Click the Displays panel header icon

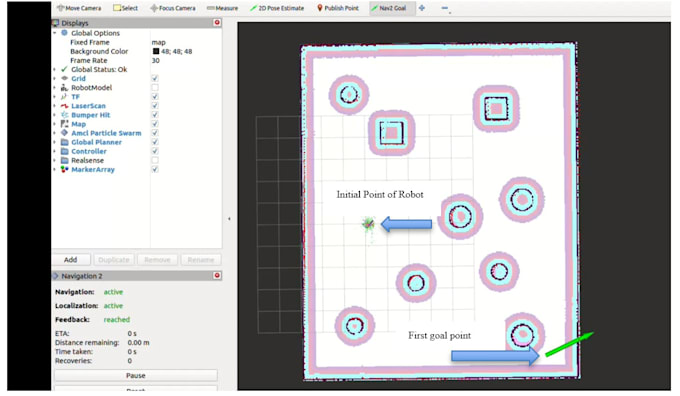pyautogui.click(x=56, y=23)
